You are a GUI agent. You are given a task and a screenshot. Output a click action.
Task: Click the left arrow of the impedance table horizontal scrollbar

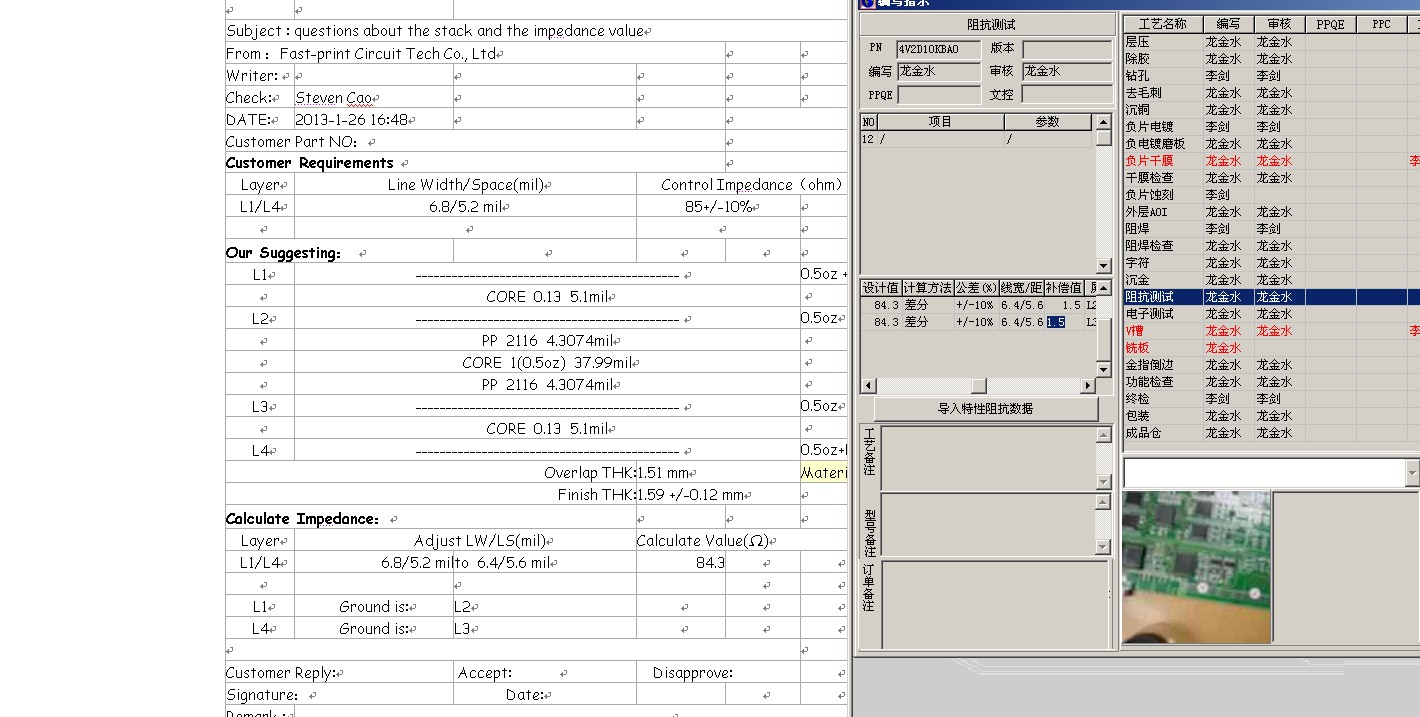pos(868,386)
